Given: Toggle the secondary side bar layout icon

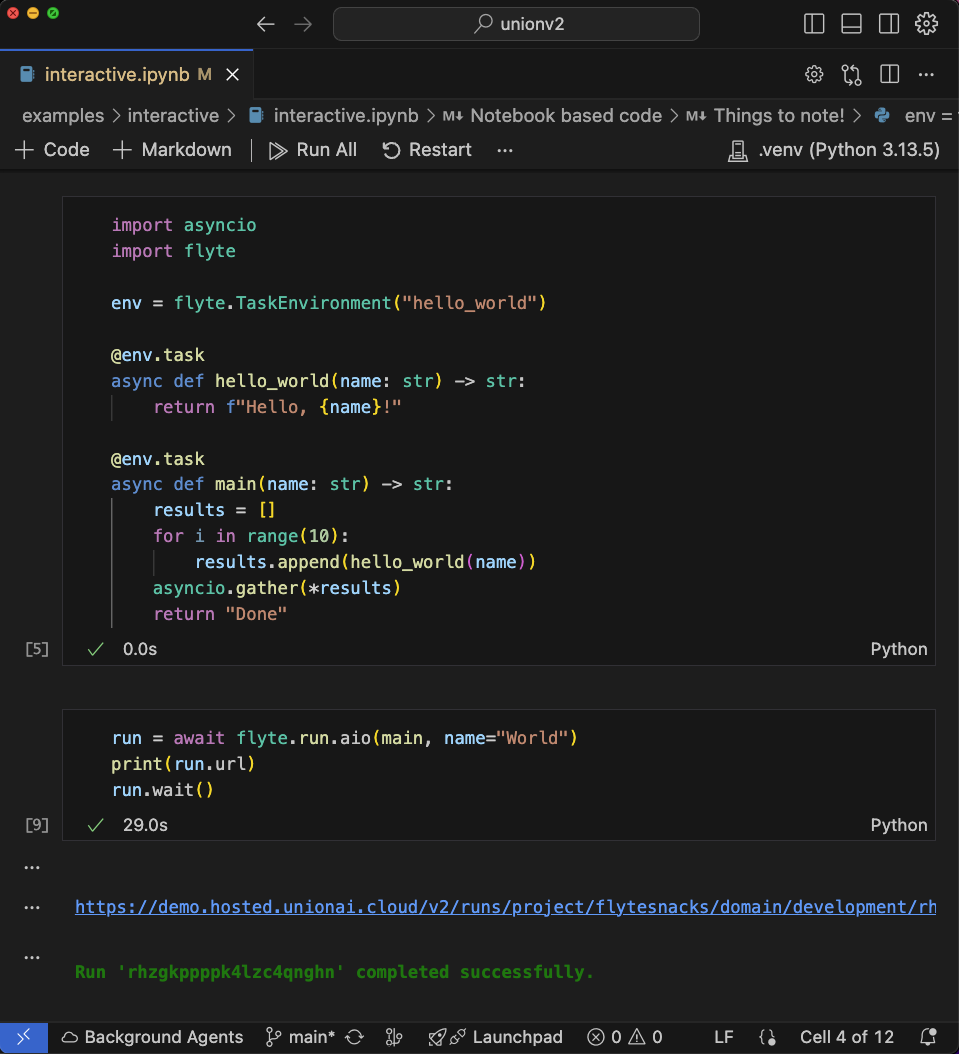Looking at the screenshot, I should click(x=888, y=24).
